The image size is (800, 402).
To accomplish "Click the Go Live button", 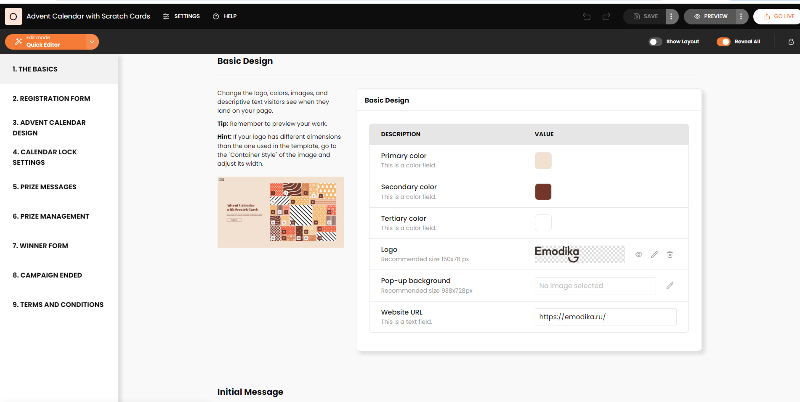I will [778, 16].
